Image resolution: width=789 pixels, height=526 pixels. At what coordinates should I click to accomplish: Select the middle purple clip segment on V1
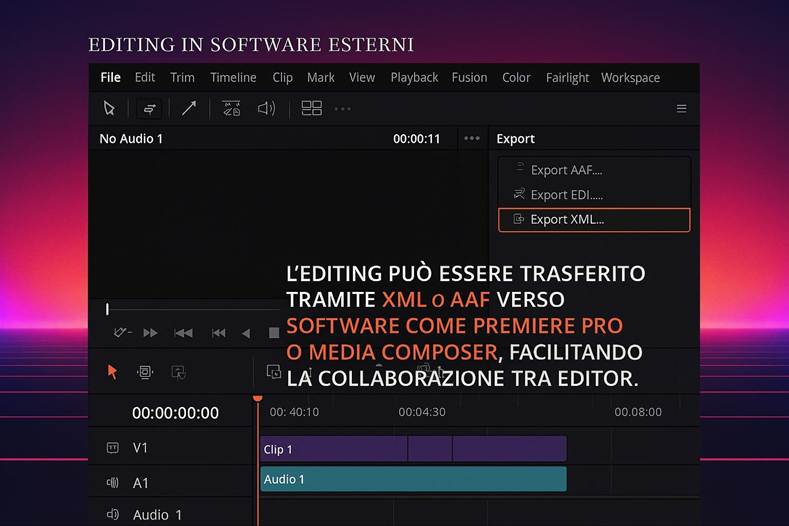(x=430, y=449)
